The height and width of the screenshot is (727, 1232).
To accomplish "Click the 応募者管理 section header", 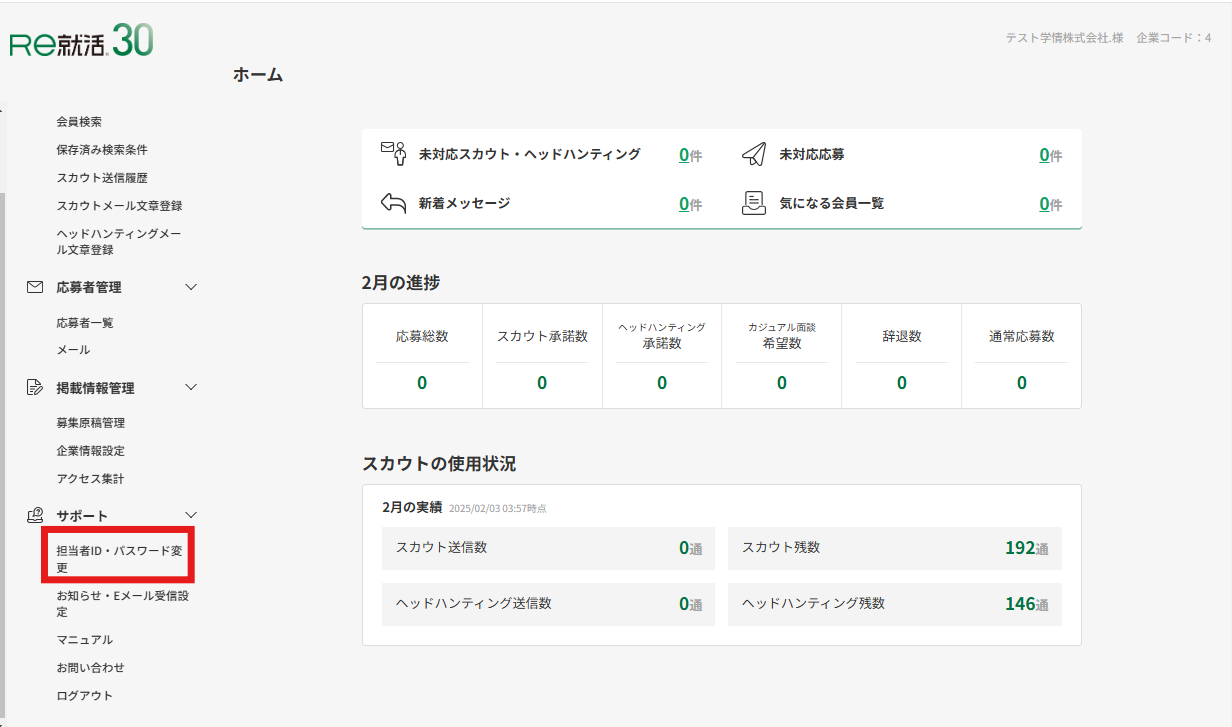I will tap(89, 287).
